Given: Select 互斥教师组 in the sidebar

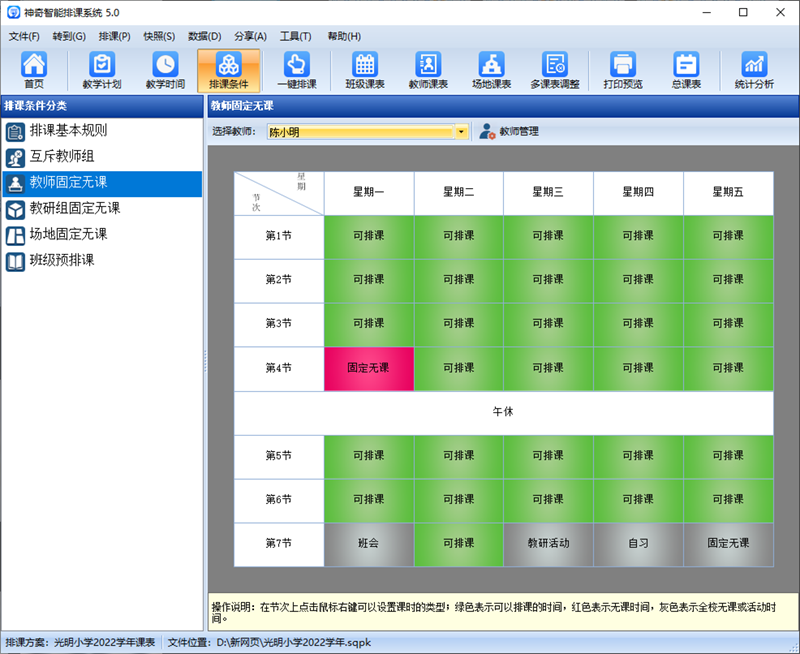Looking at the screenshot, I should [102, 157].
